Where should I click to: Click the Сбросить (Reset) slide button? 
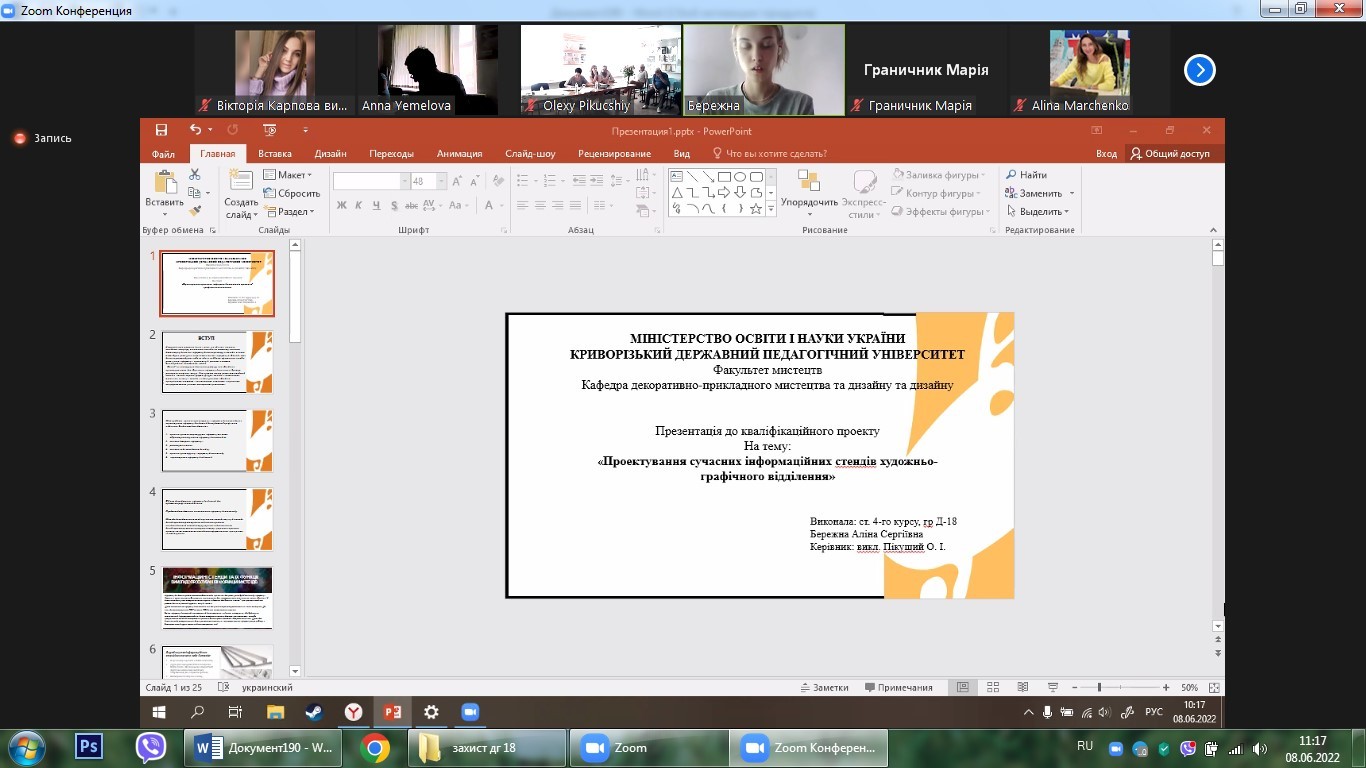291,193
